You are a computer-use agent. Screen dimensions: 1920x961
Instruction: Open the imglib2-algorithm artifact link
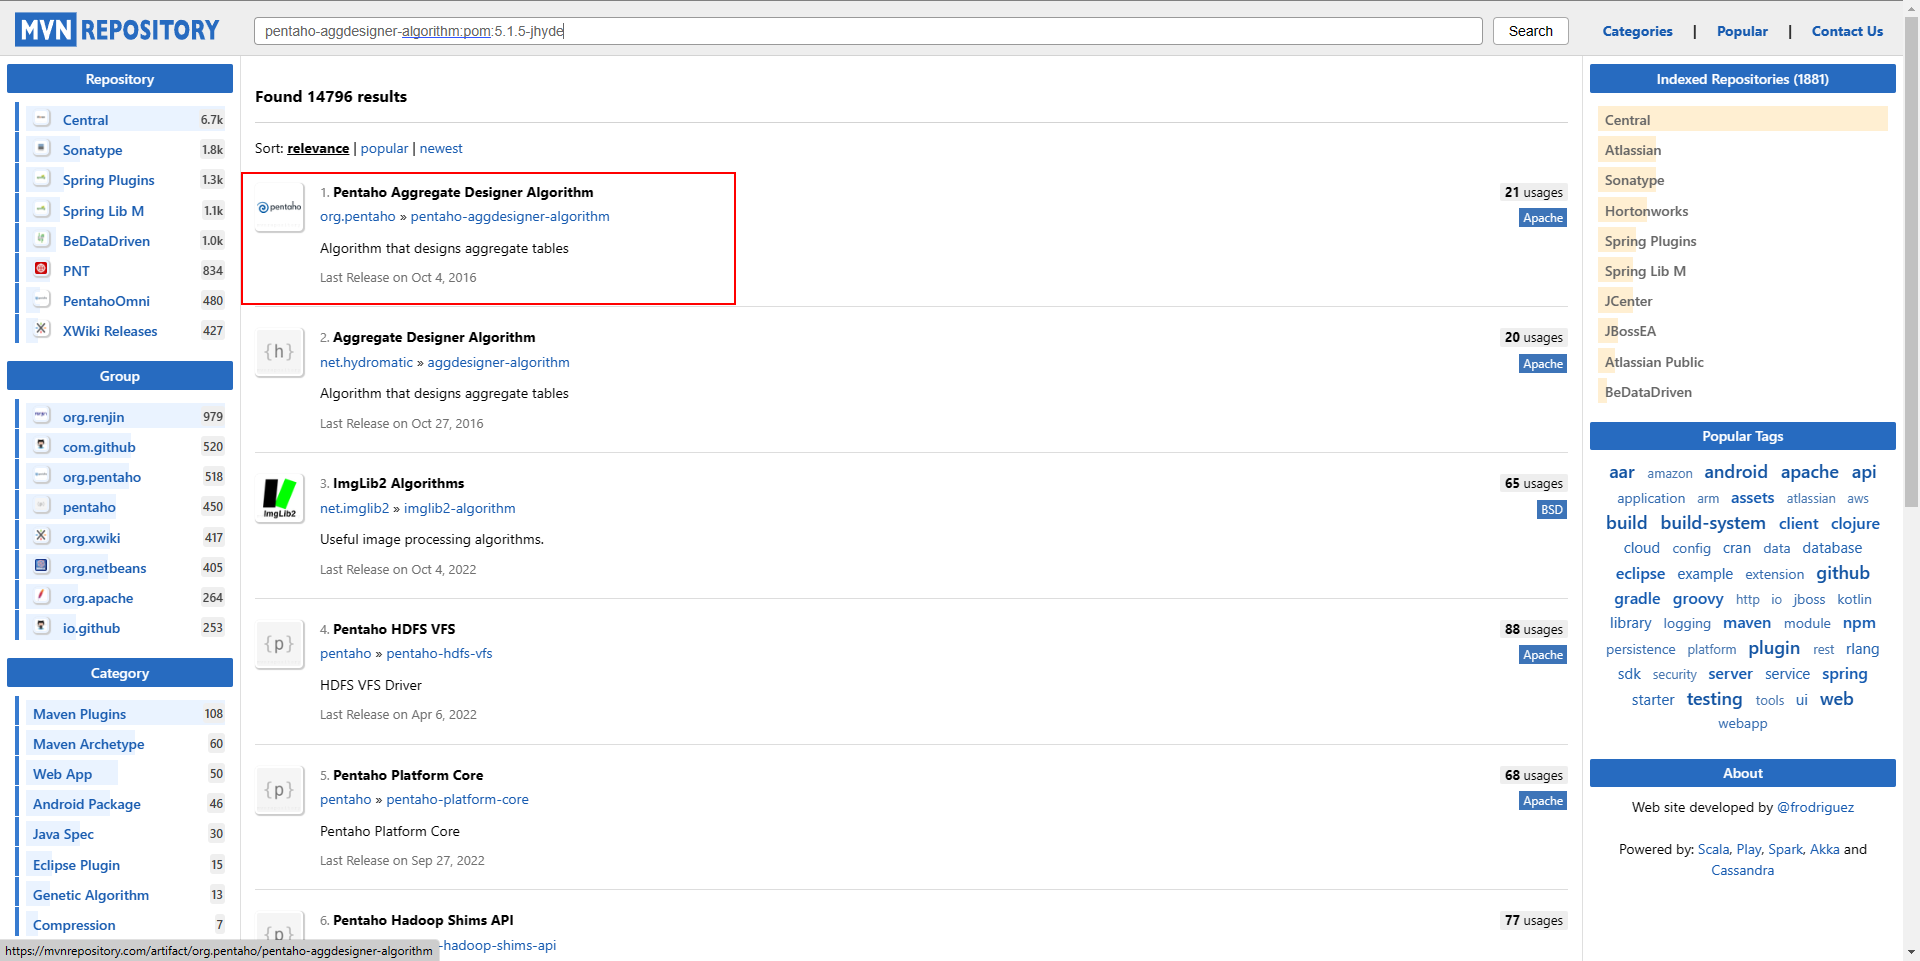(460, 508)
